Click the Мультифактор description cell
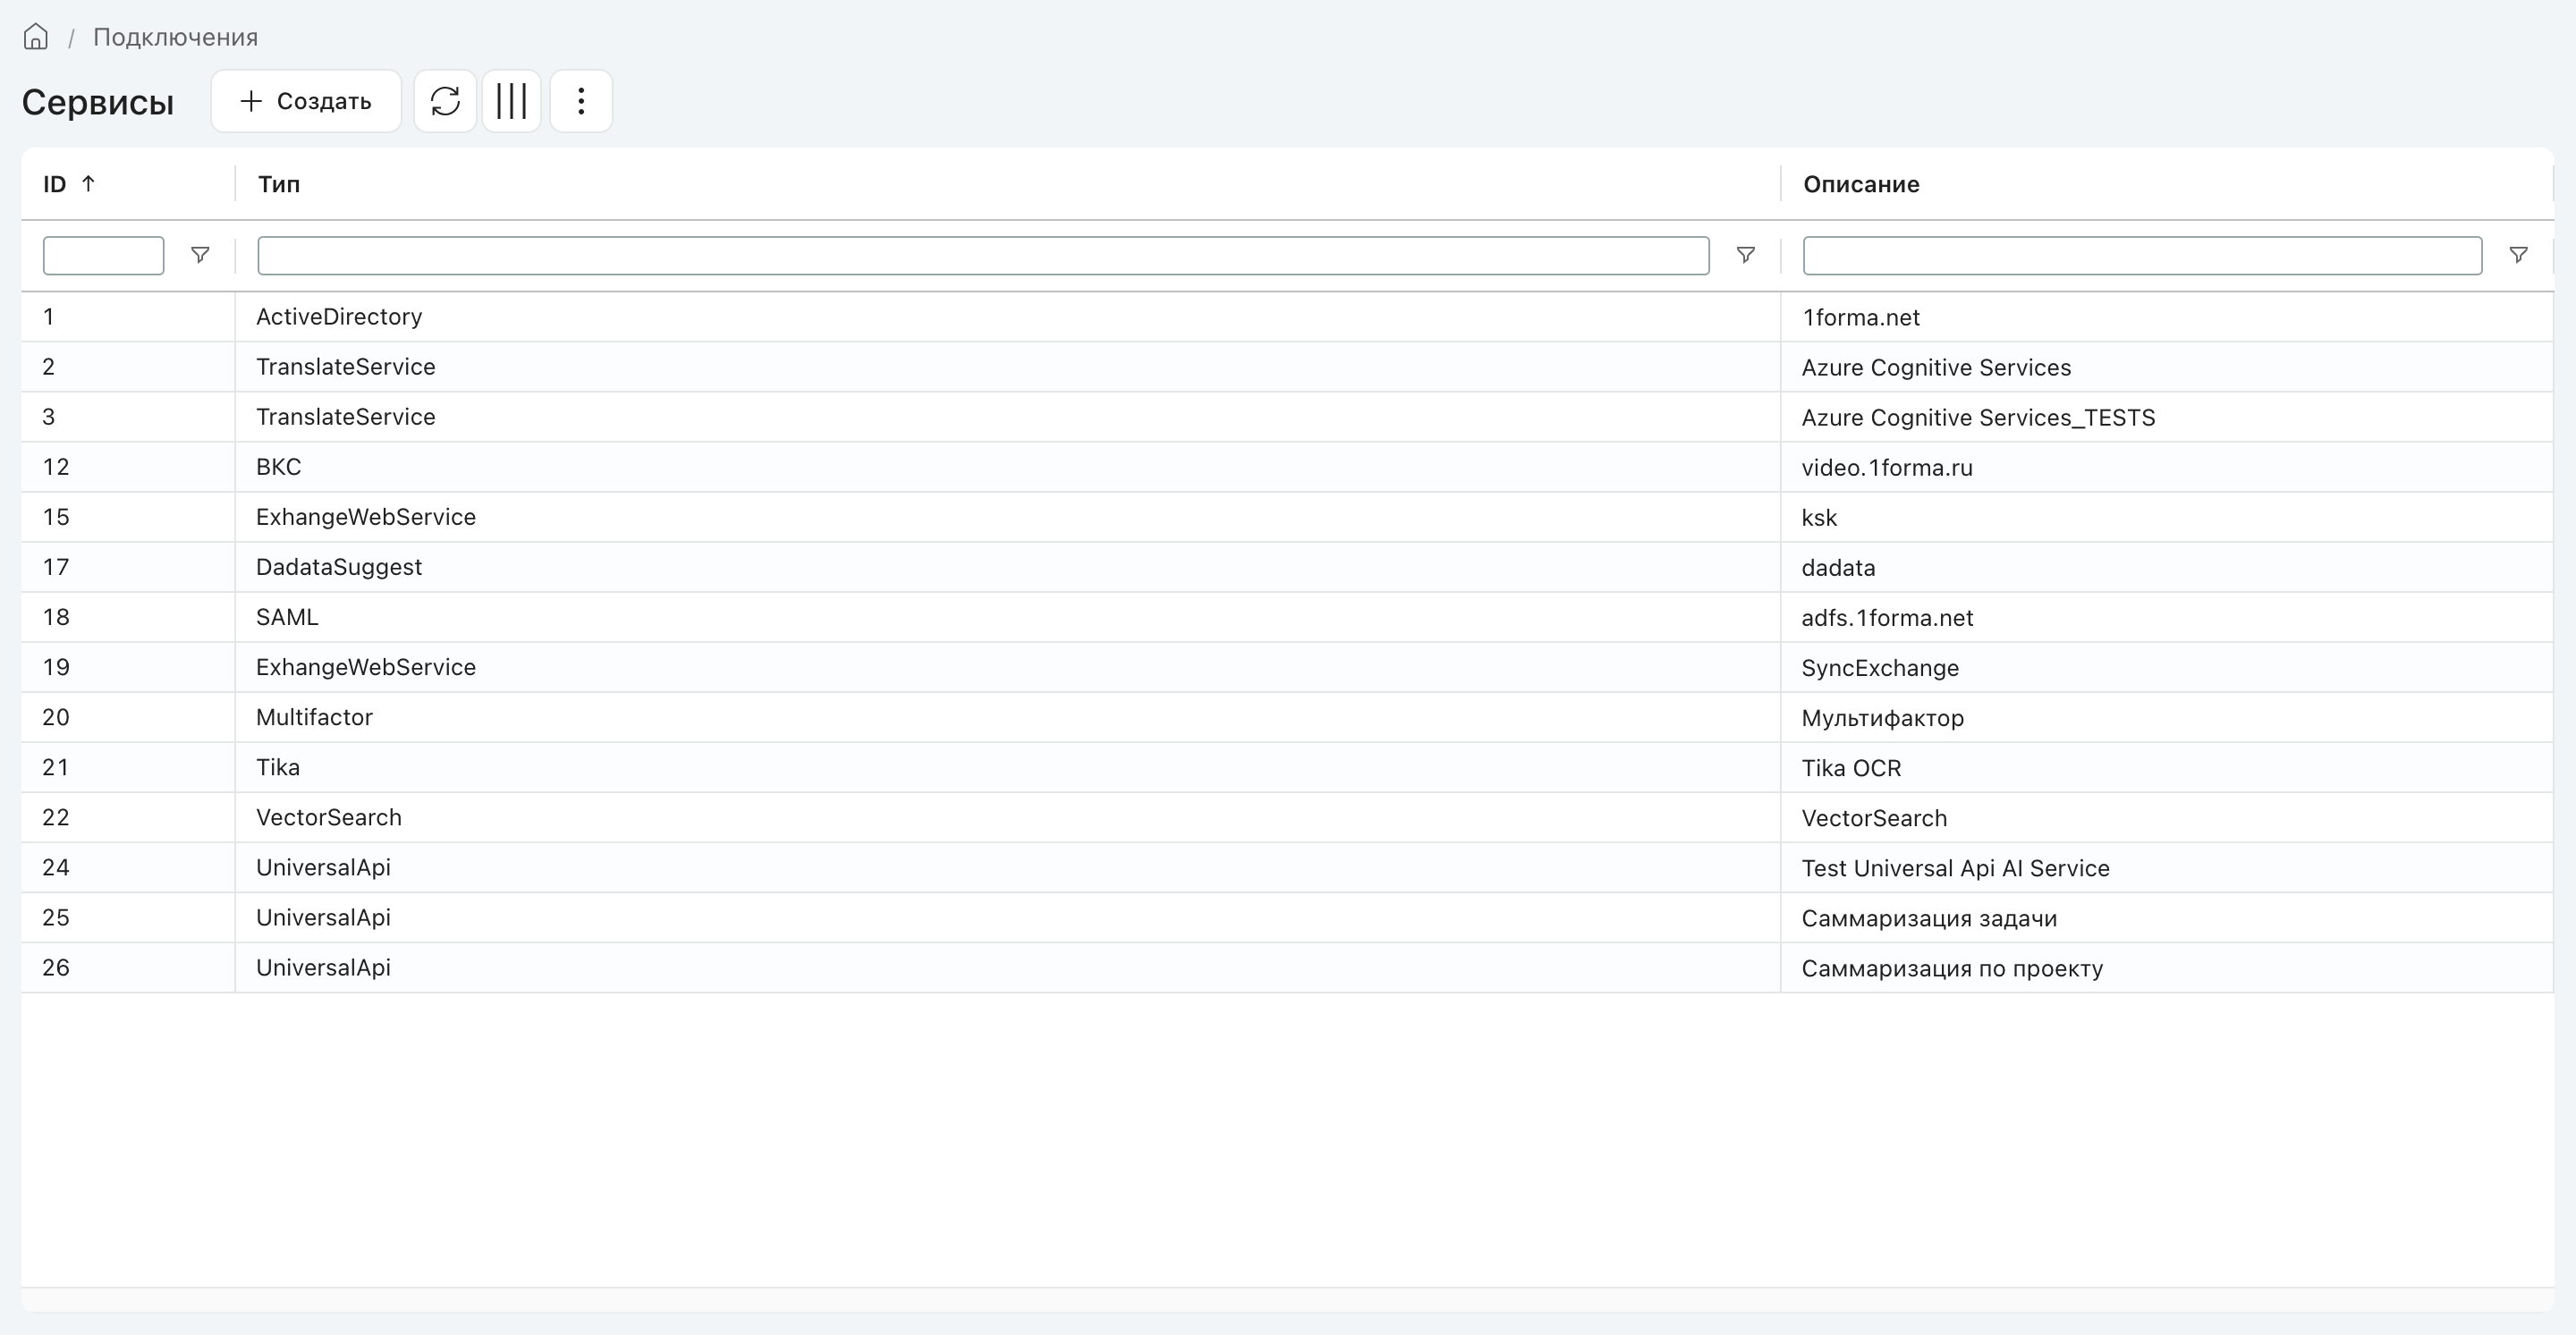2576x1335 pixels. click(x=2166, y=717)
